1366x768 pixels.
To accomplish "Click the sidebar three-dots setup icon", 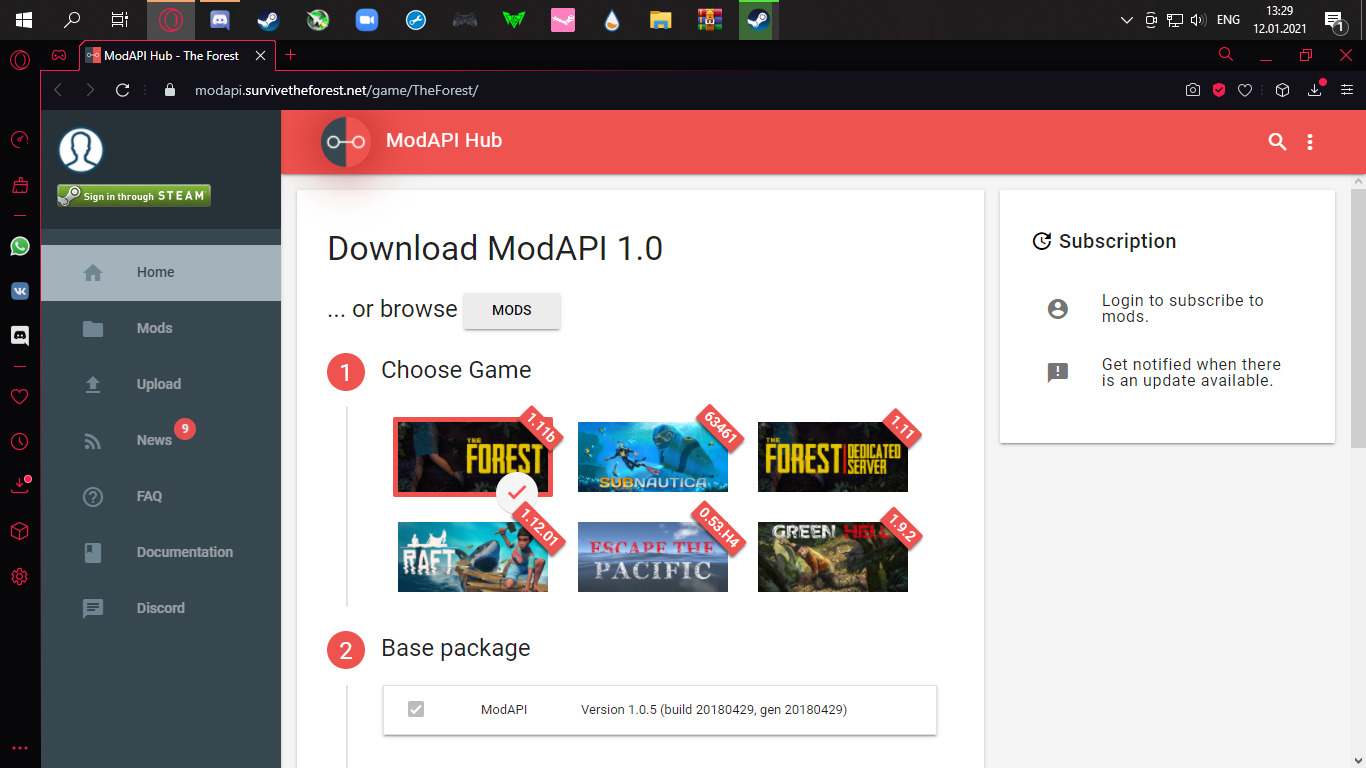I will click(19, 748).
